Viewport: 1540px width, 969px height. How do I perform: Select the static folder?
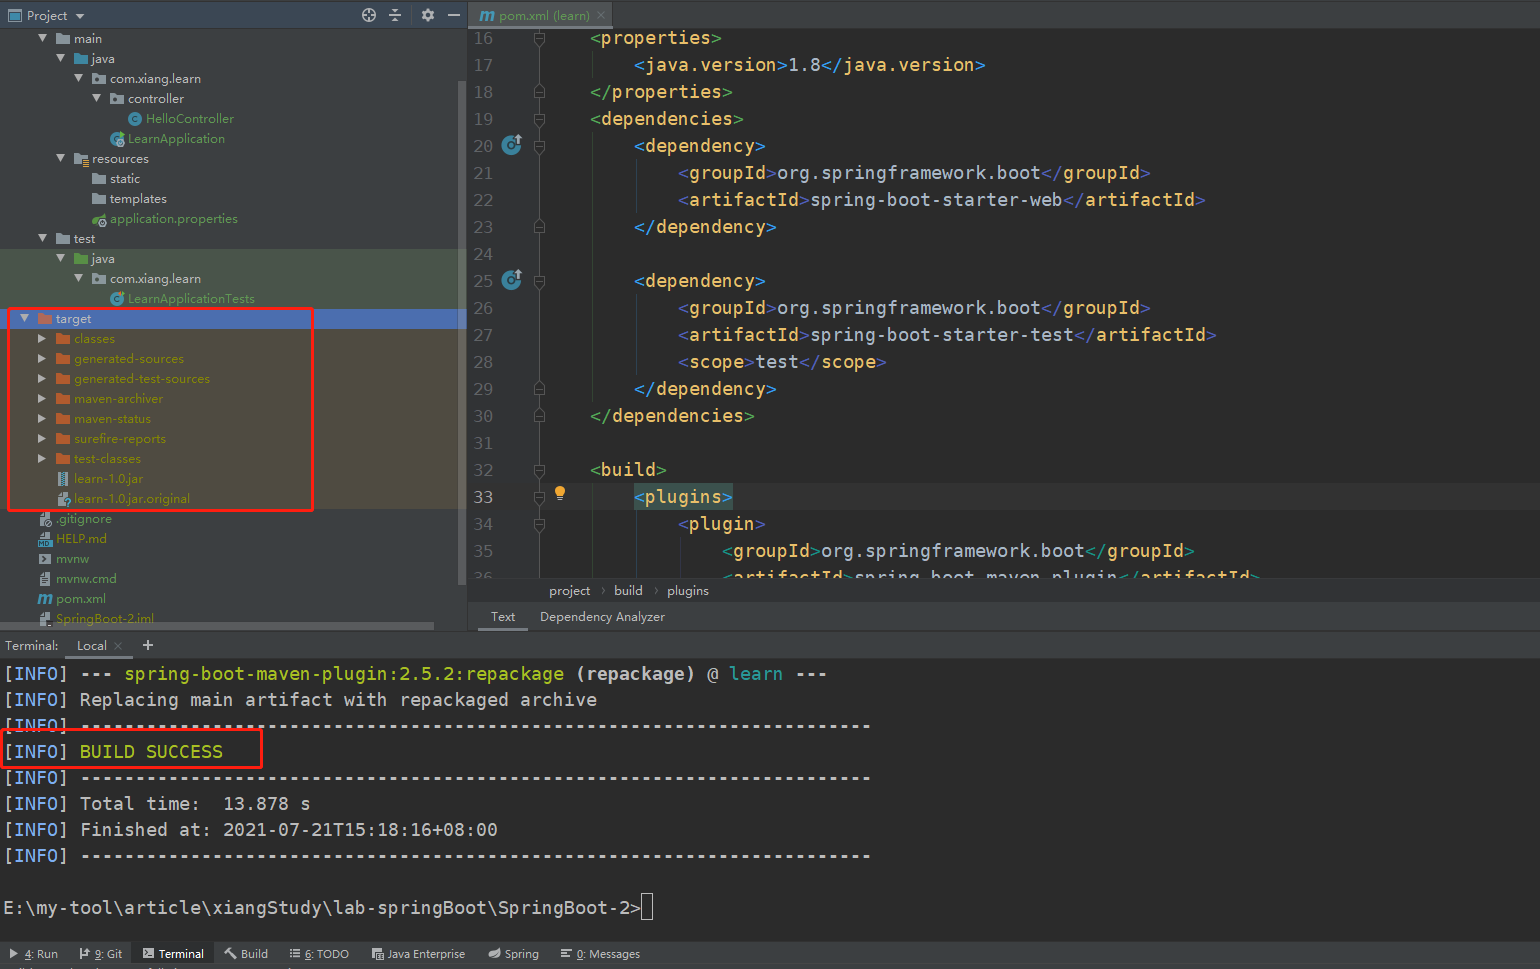(124, 179)
